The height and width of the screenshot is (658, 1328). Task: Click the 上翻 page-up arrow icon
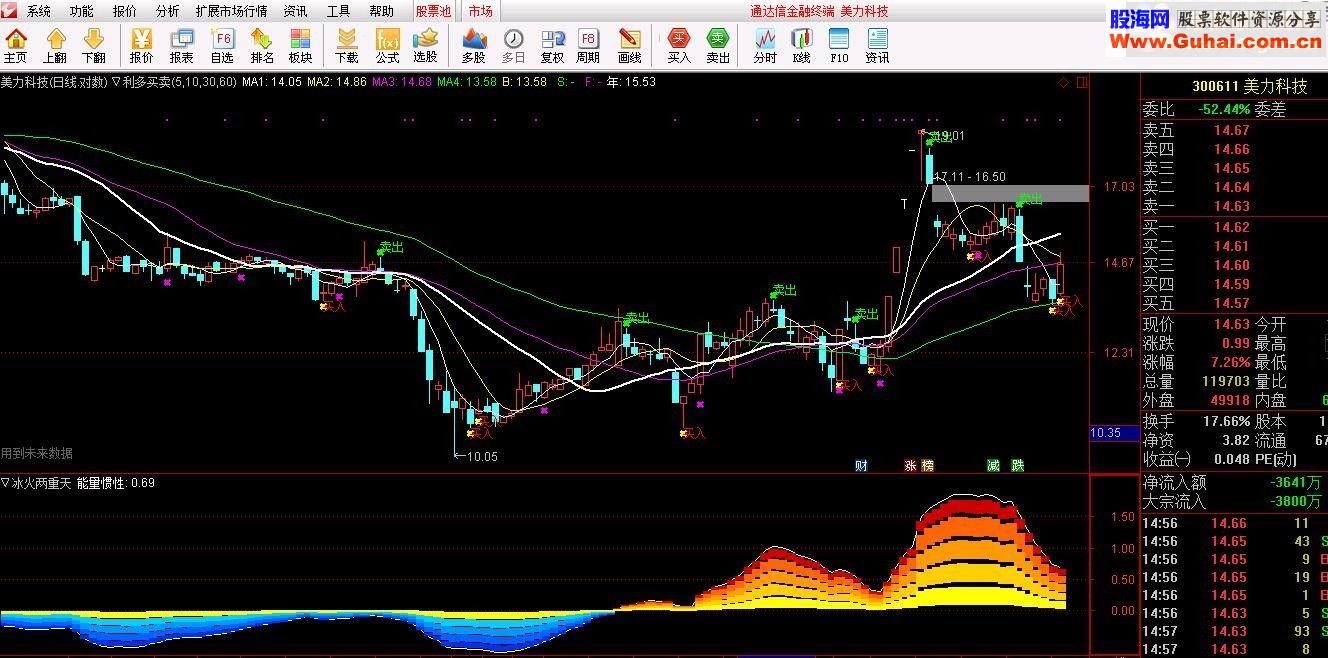[55, 46]
